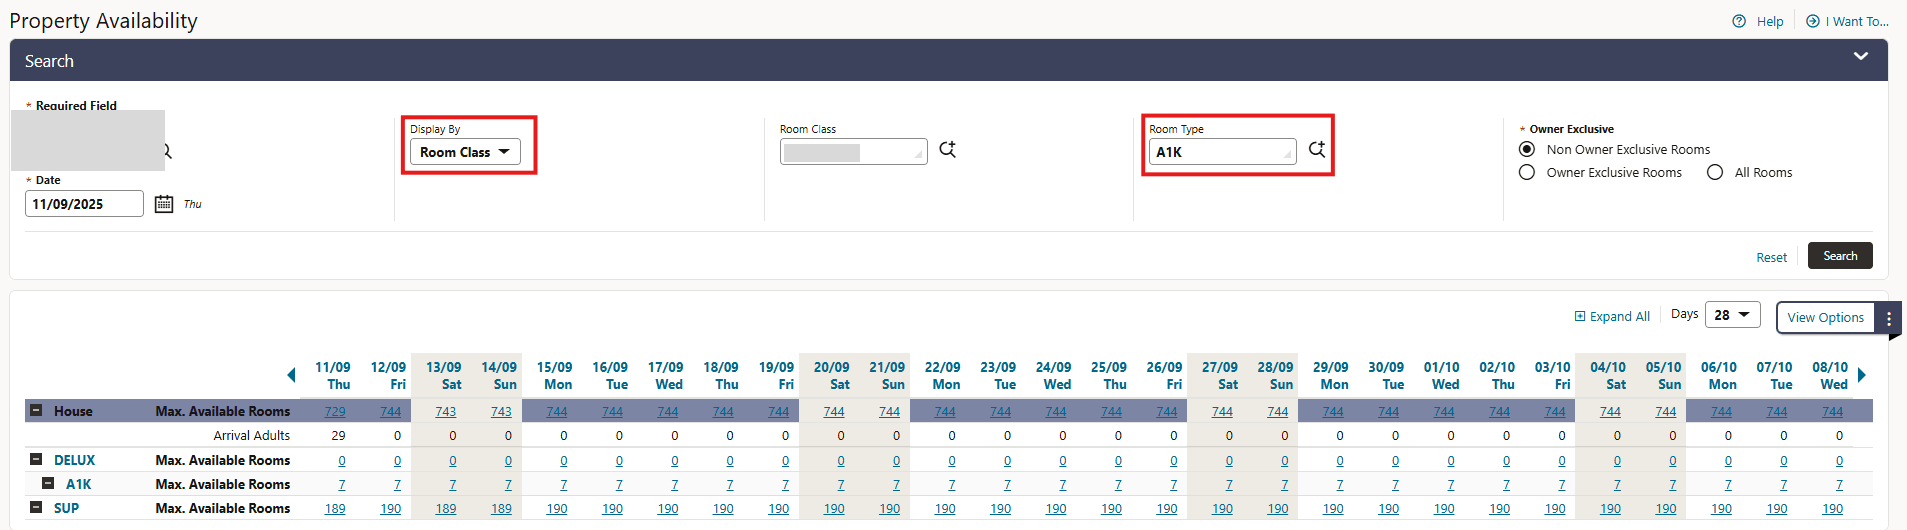This screenshot has height=530, width=1907.
Task: Collapse the House row
Action: pyautogui.click(x=36, y=410)
